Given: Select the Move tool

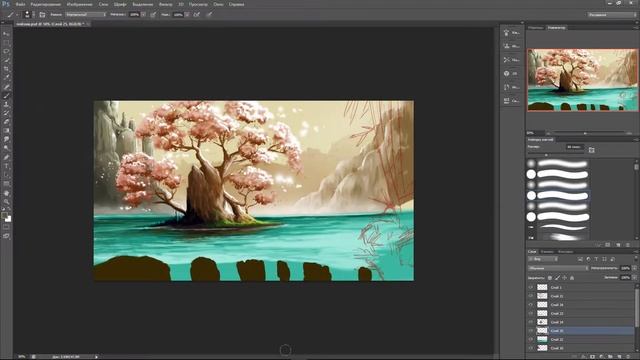Looking at the screenshot, I should (x=6, y=34).
